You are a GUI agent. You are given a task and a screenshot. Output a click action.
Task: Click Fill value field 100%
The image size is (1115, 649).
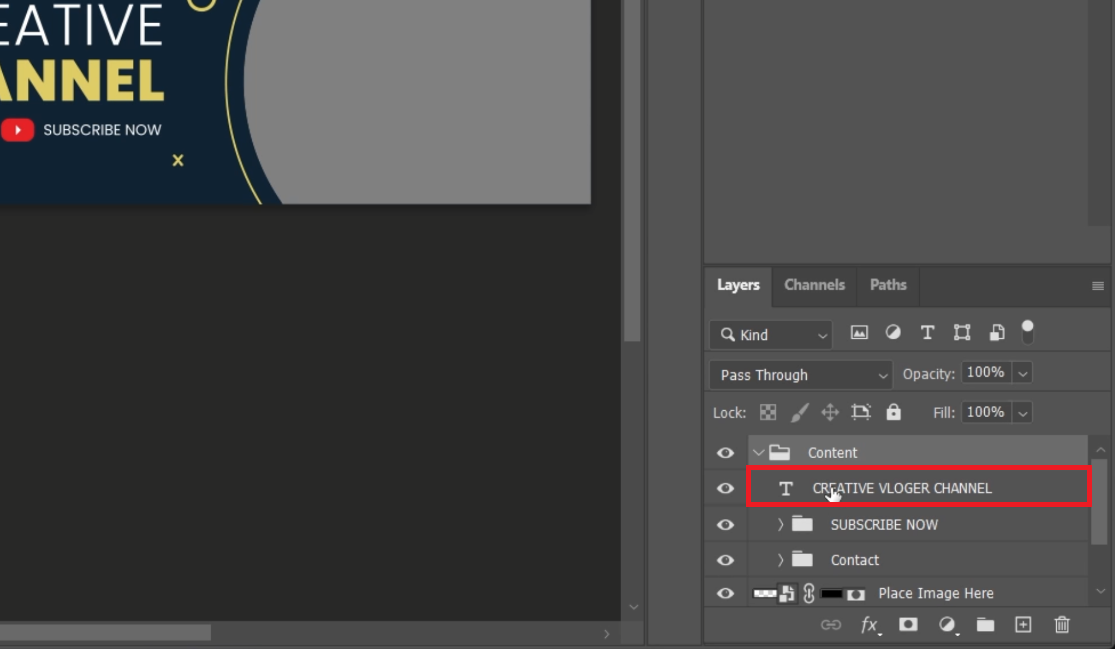click(x=986, y=412)
